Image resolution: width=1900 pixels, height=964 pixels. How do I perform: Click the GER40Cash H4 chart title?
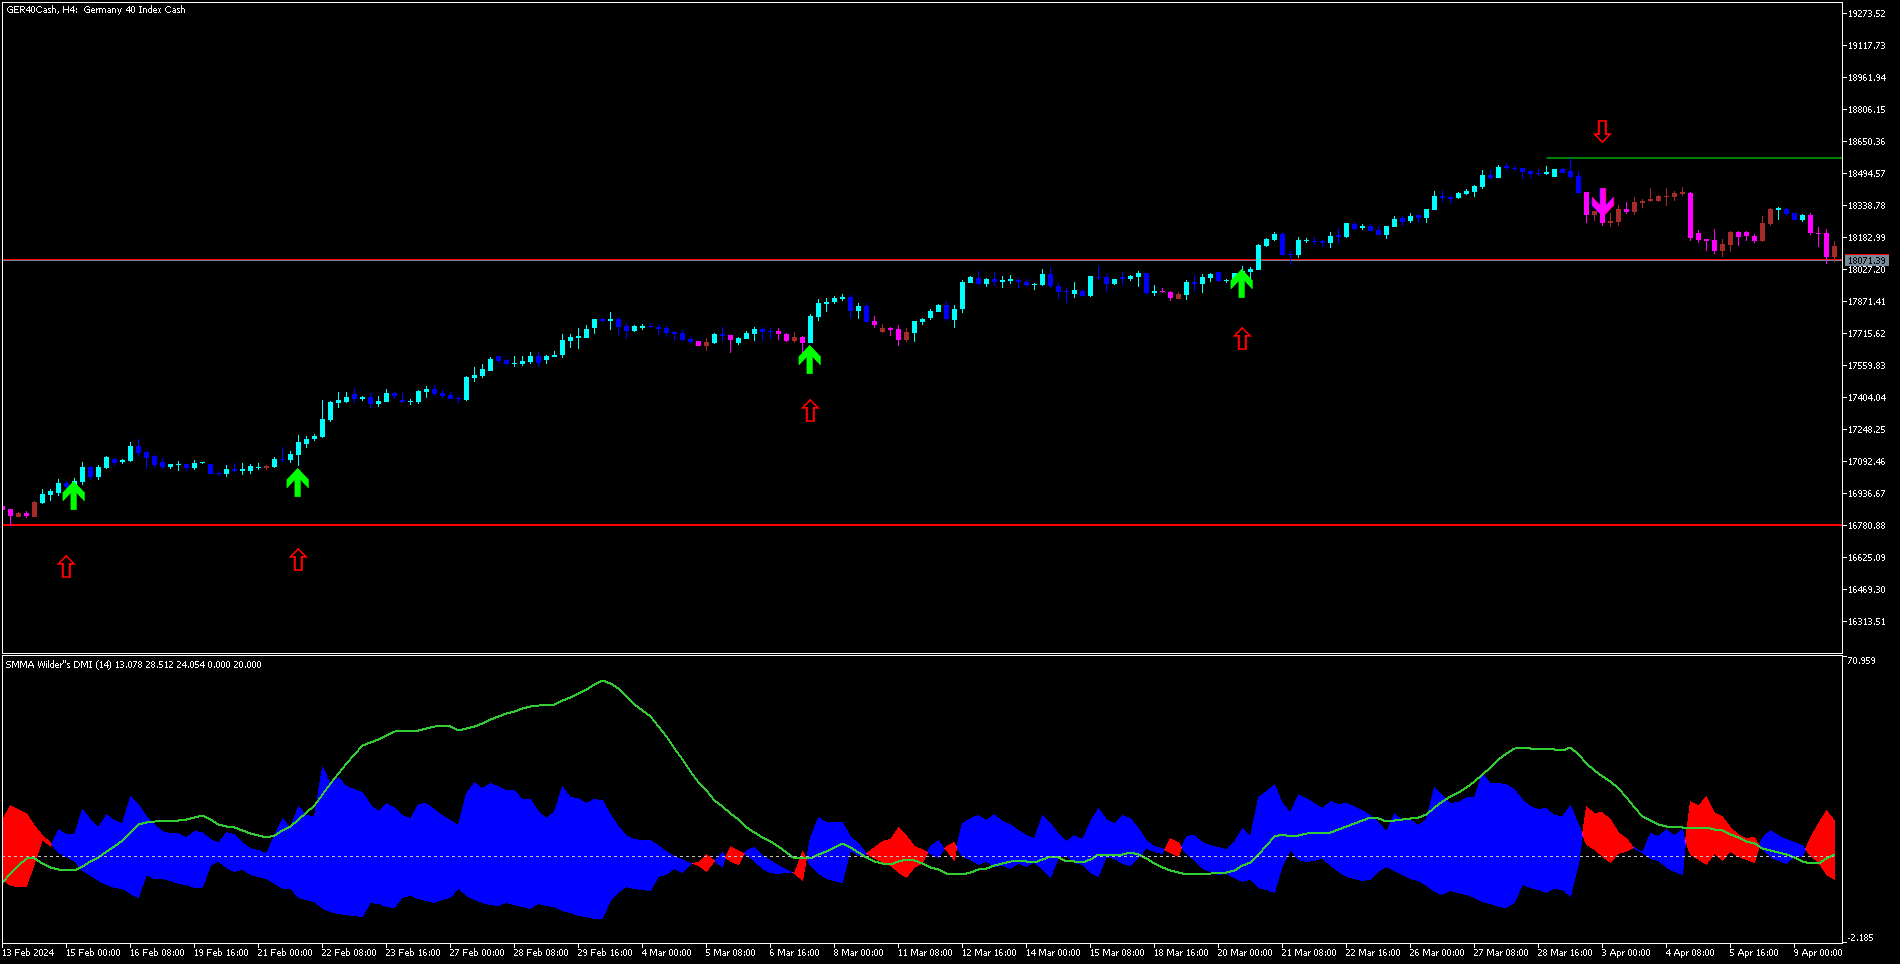pos(96,10)
